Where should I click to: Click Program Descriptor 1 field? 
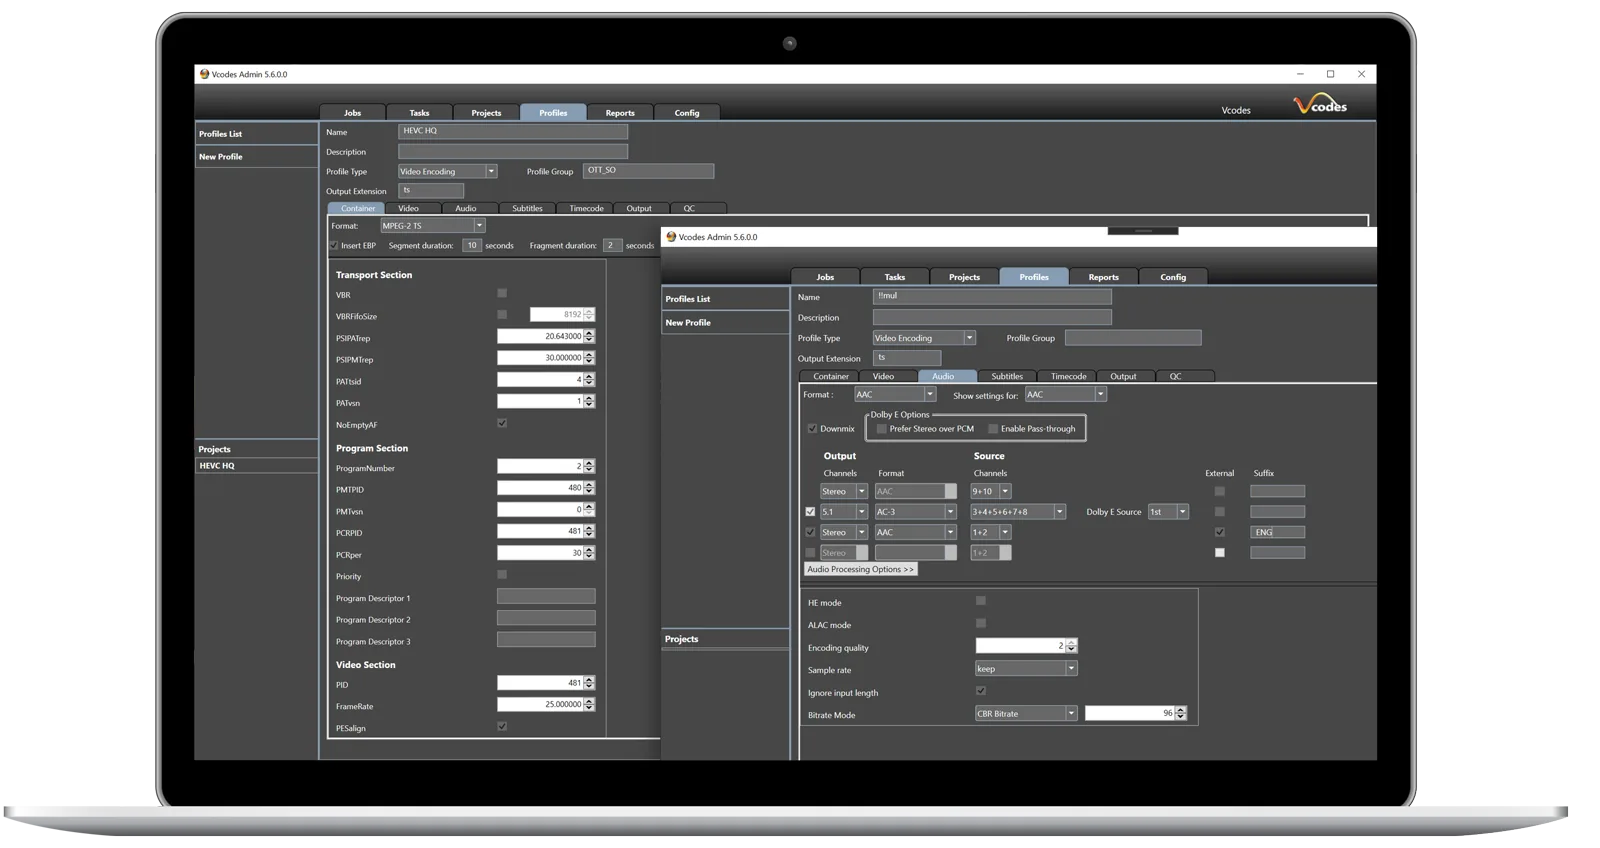coord(546,596)
